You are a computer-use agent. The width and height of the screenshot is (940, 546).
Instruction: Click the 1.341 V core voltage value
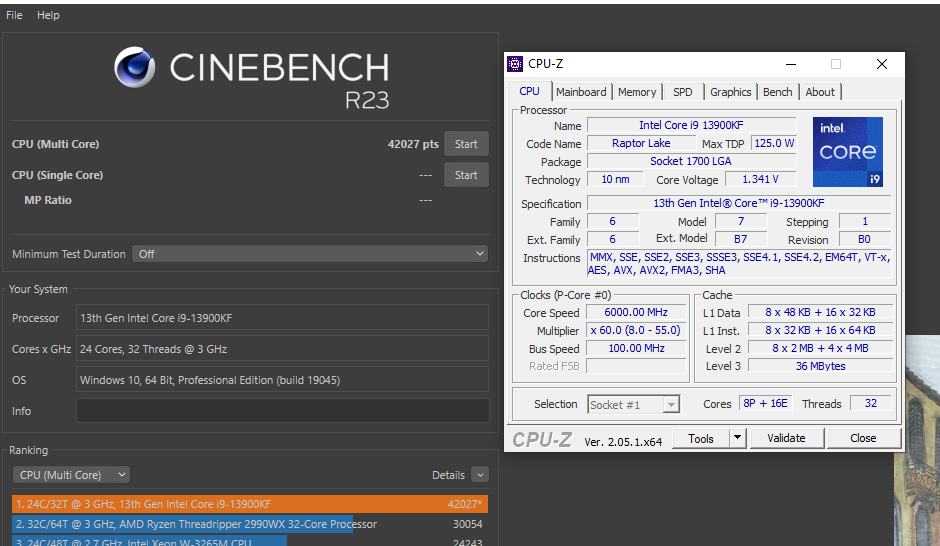tap(760, 179)
